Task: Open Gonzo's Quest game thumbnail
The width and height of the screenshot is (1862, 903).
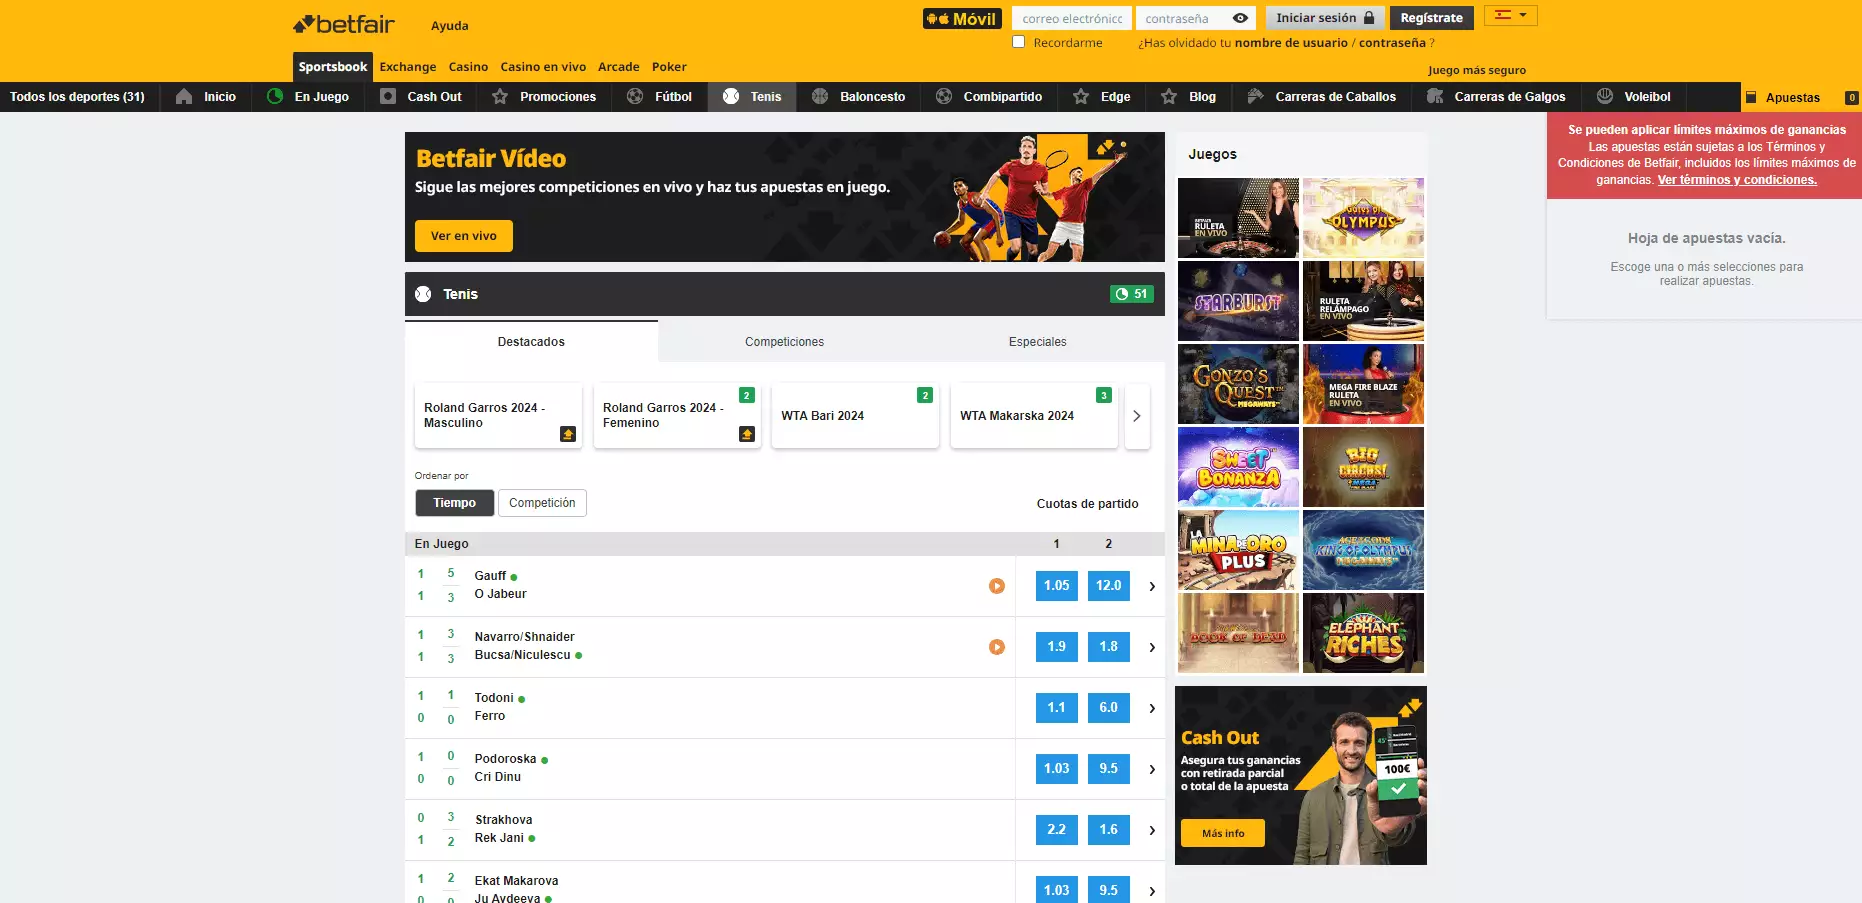Action: (1238, 384)
